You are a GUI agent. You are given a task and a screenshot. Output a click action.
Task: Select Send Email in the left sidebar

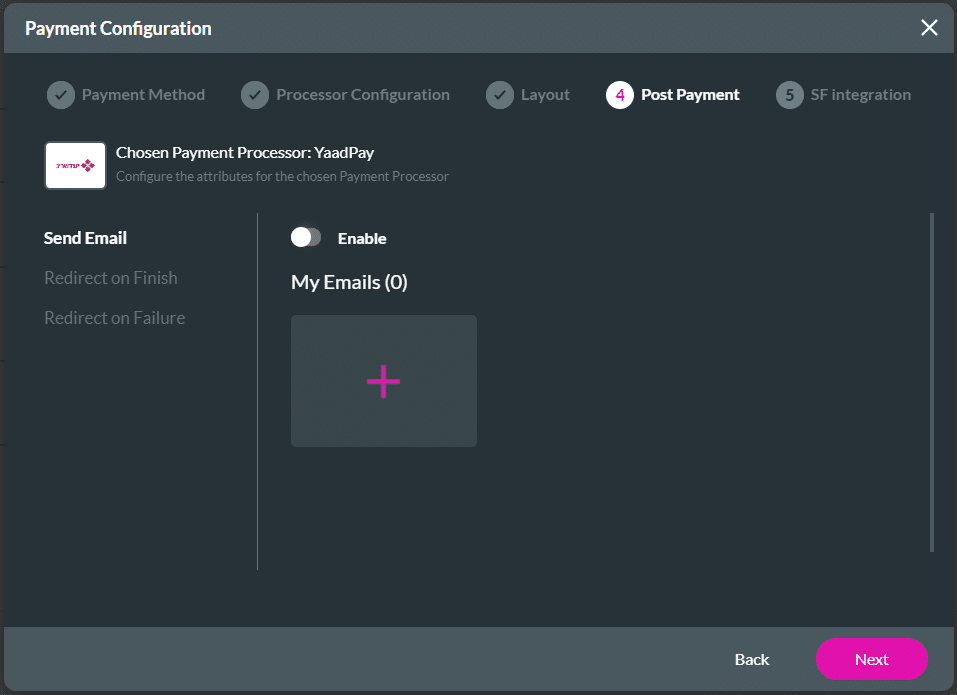click(85, 238)
